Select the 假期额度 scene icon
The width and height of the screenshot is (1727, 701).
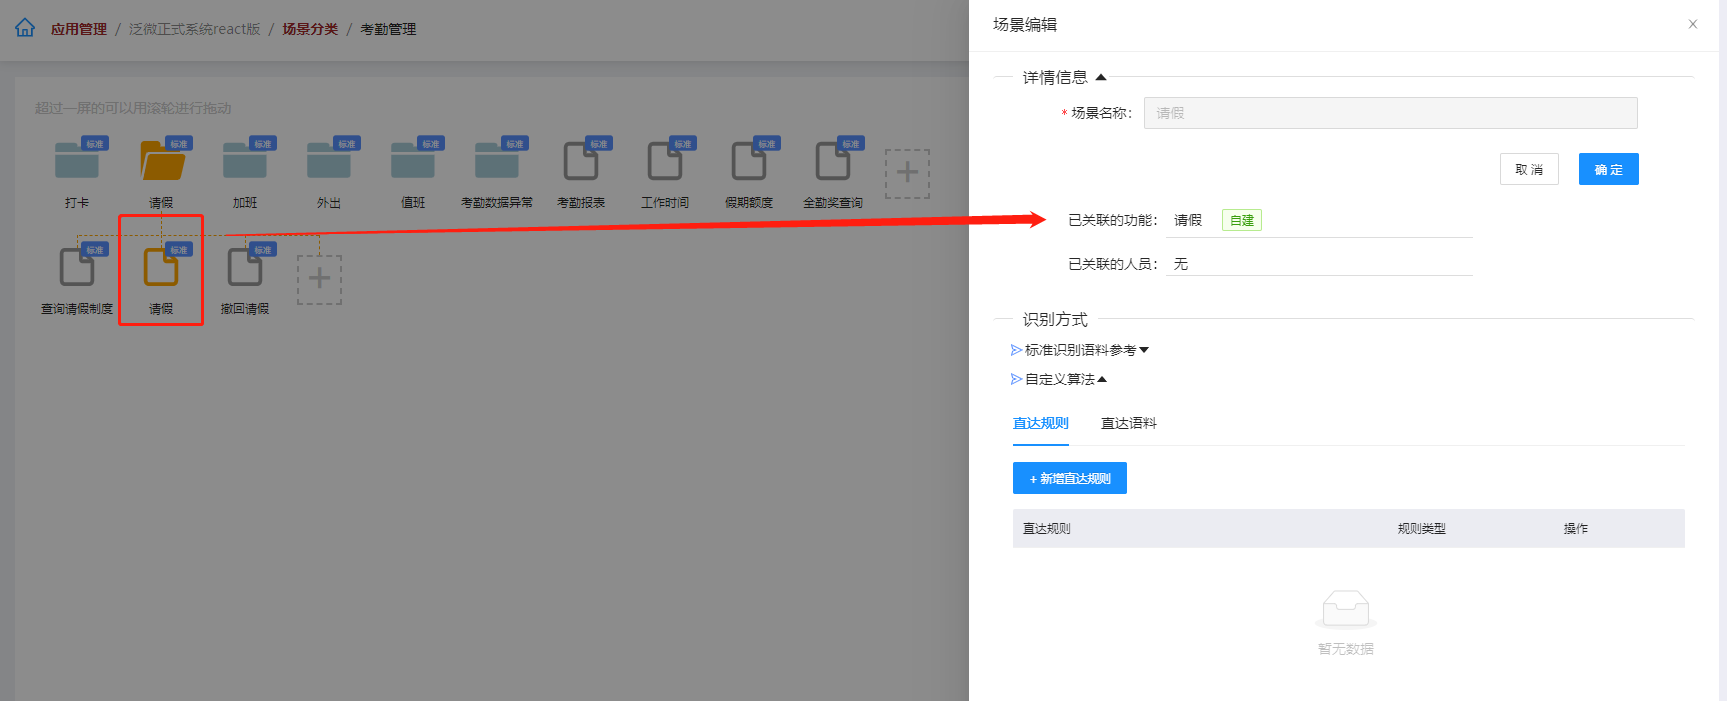point(749,160)
